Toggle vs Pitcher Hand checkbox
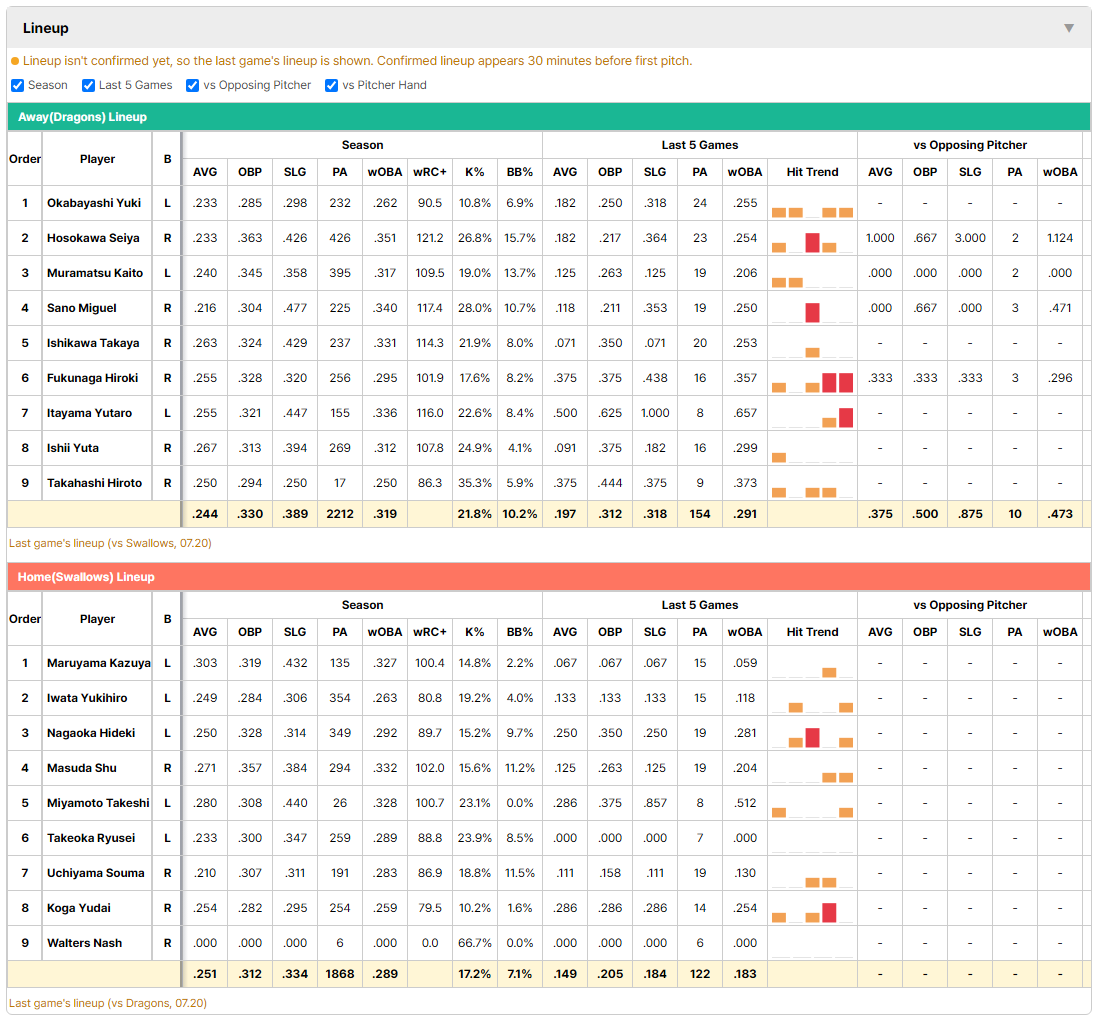 click(x=331, y=85)
